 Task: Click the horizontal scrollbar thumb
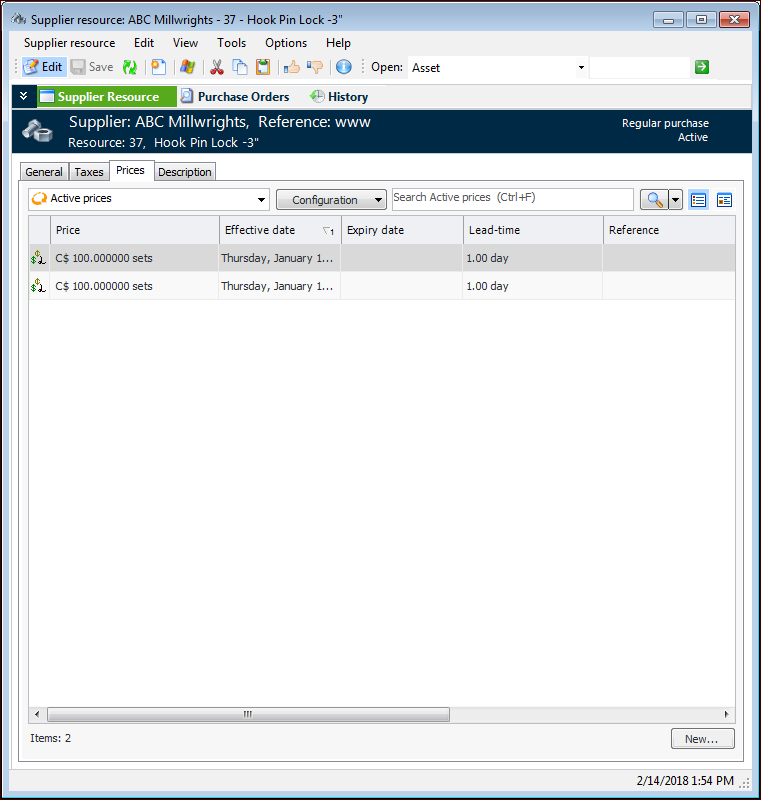pyautogui.click(x=248, y=714)
